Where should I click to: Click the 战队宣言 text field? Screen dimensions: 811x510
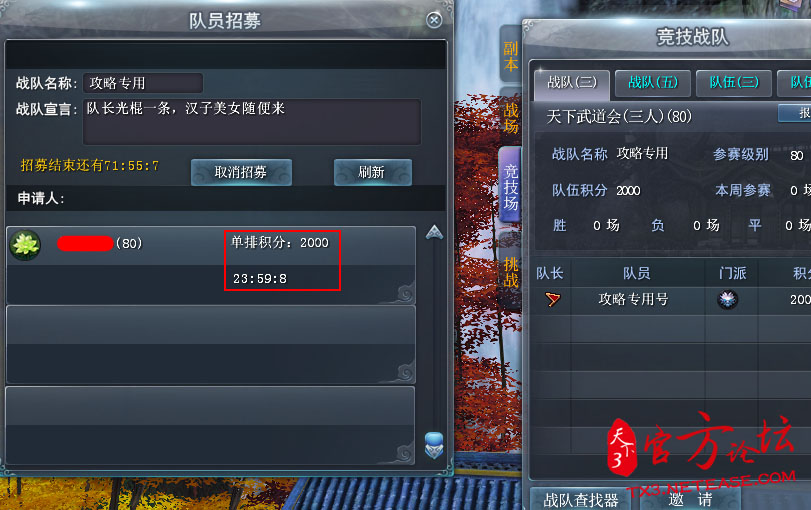pos(251,122)
